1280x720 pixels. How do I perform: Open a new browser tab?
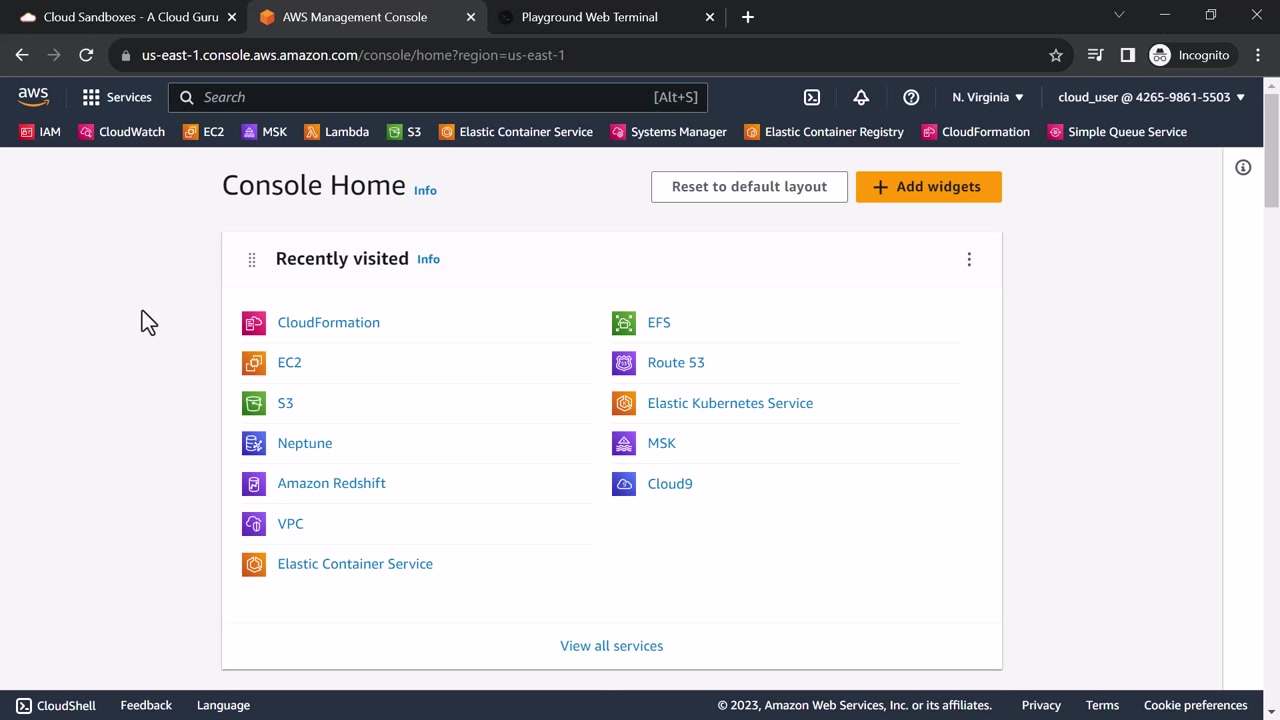coord(748,17)
